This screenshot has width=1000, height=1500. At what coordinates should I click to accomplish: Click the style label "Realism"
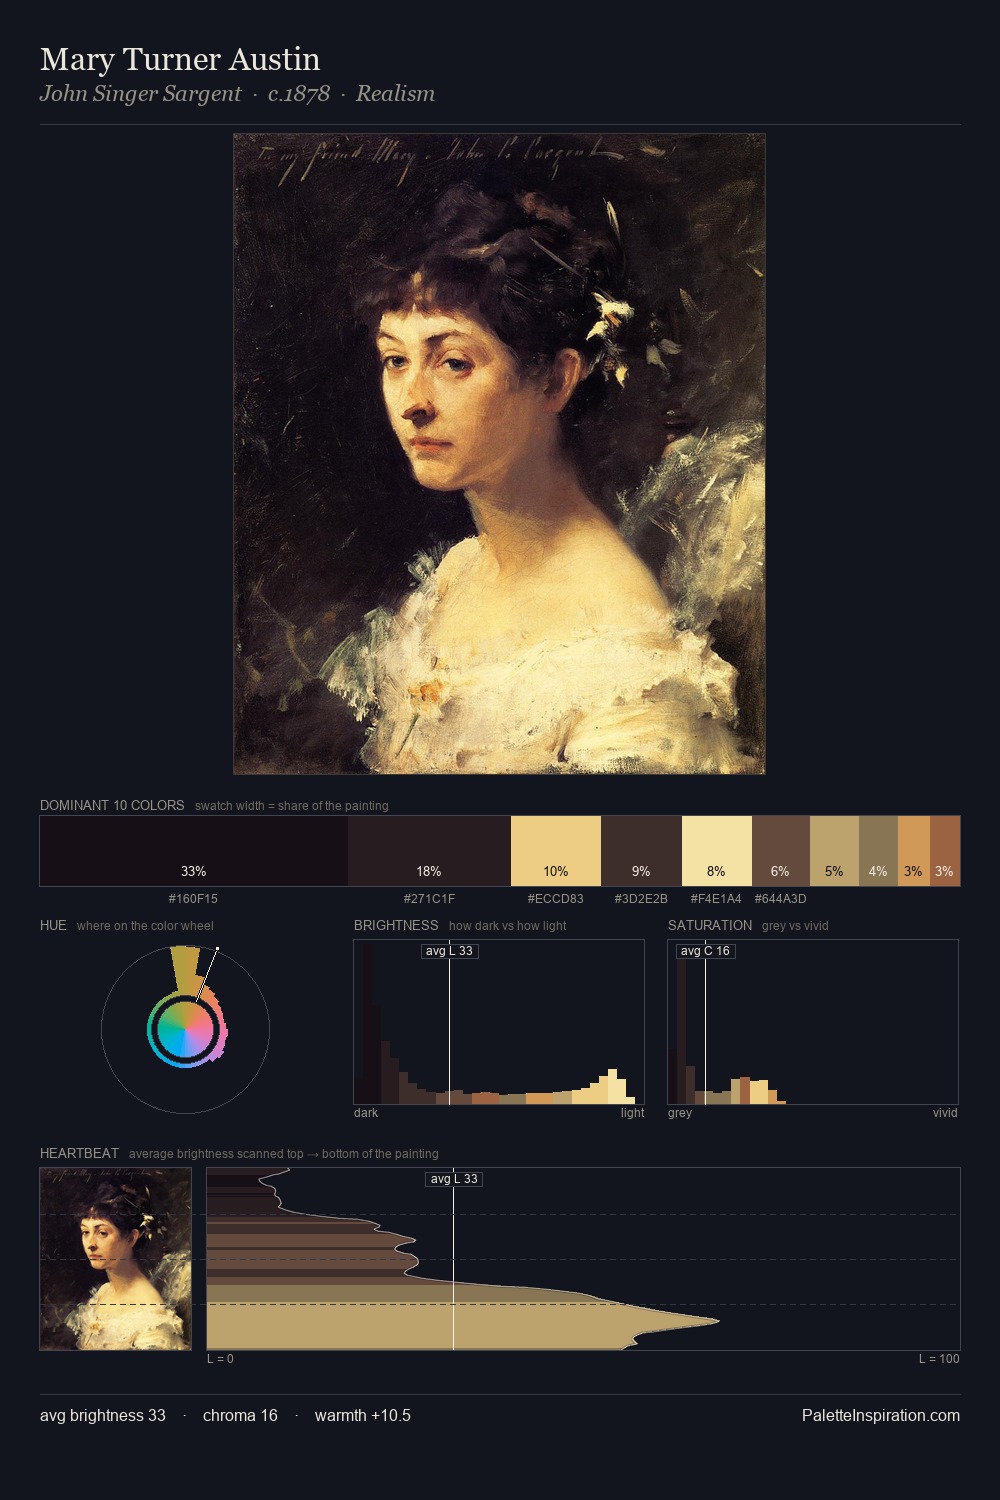[395, 94]
